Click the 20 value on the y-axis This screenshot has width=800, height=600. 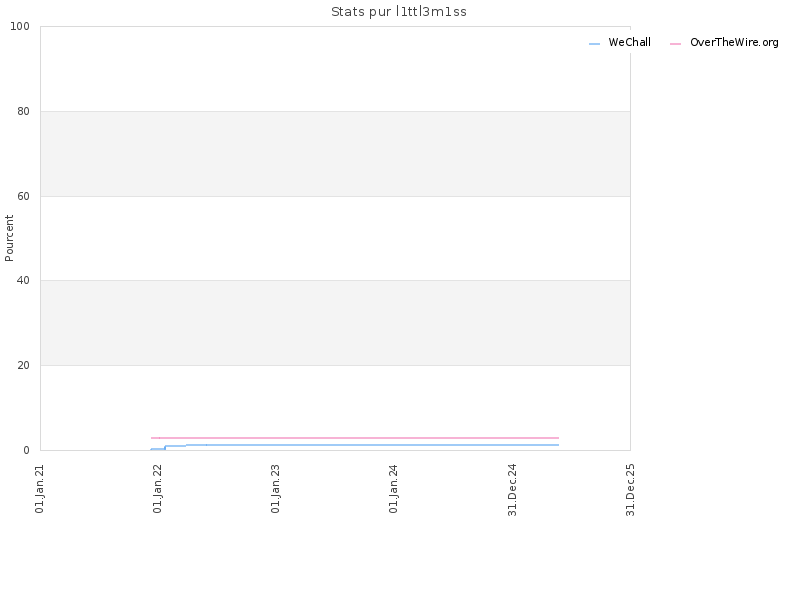[23, 365]
